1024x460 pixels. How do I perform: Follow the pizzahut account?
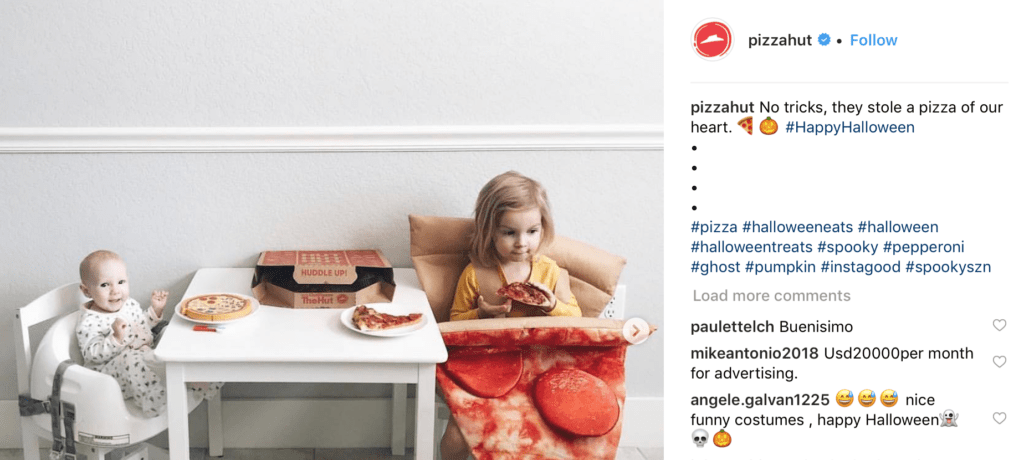(x=873, y=40)
